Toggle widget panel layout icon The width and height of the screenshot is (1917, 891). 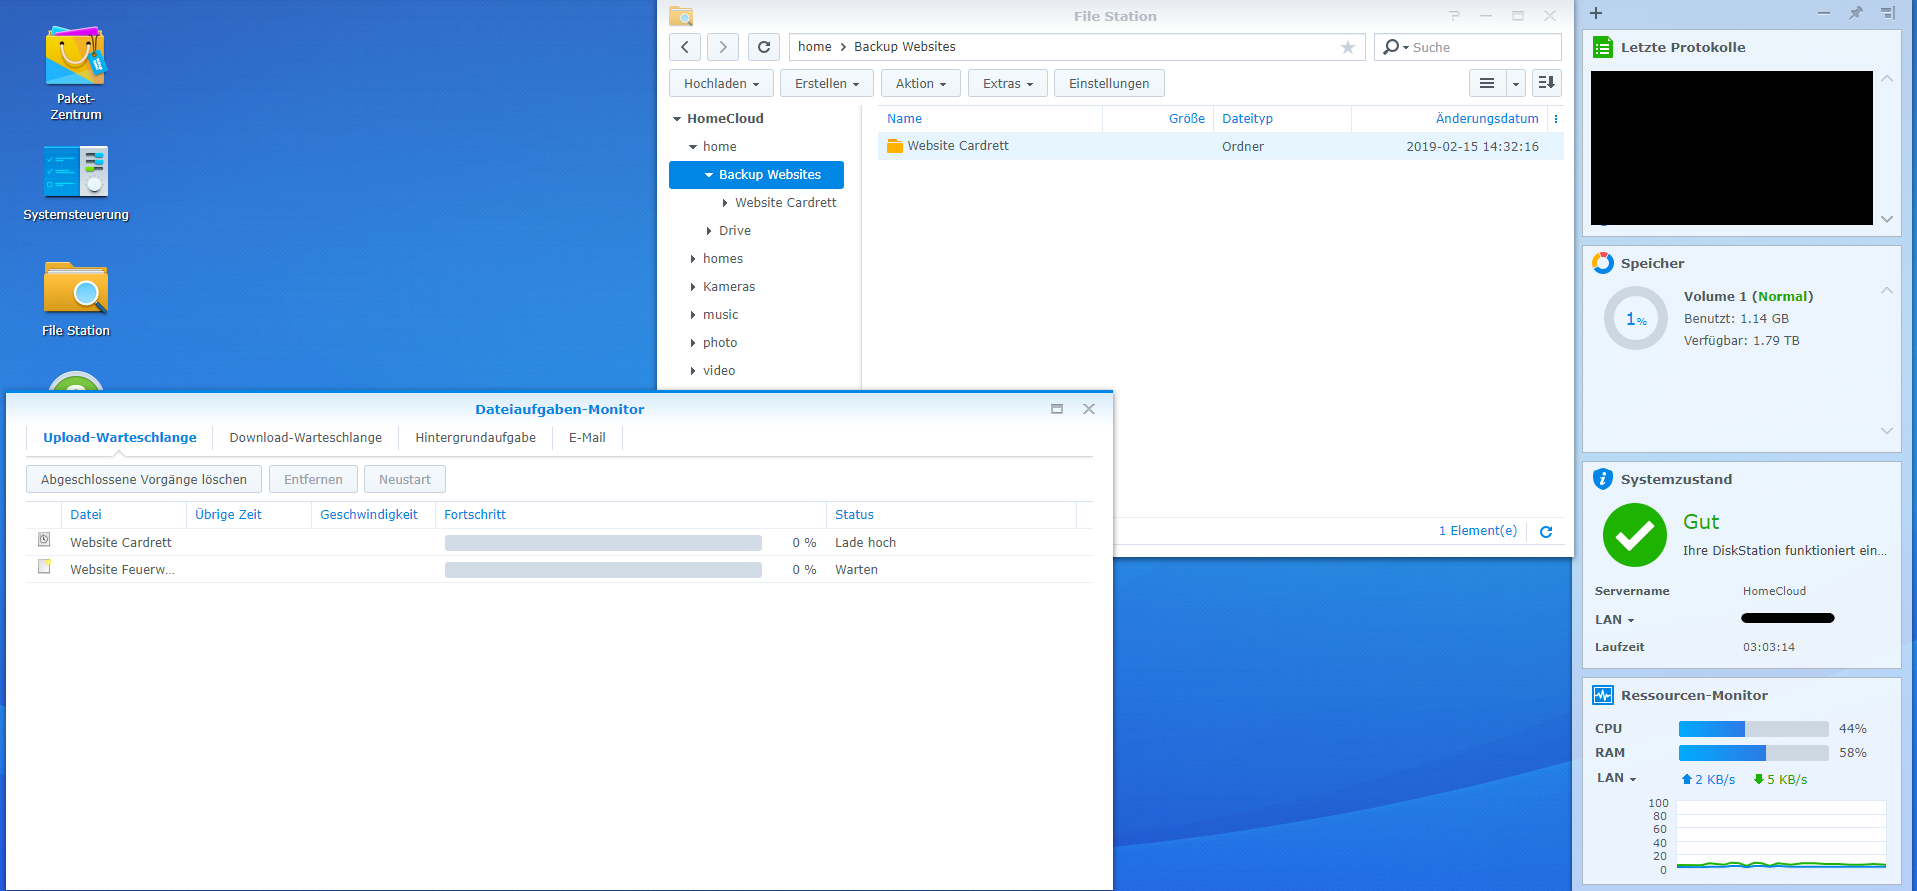coord(1887,13)
